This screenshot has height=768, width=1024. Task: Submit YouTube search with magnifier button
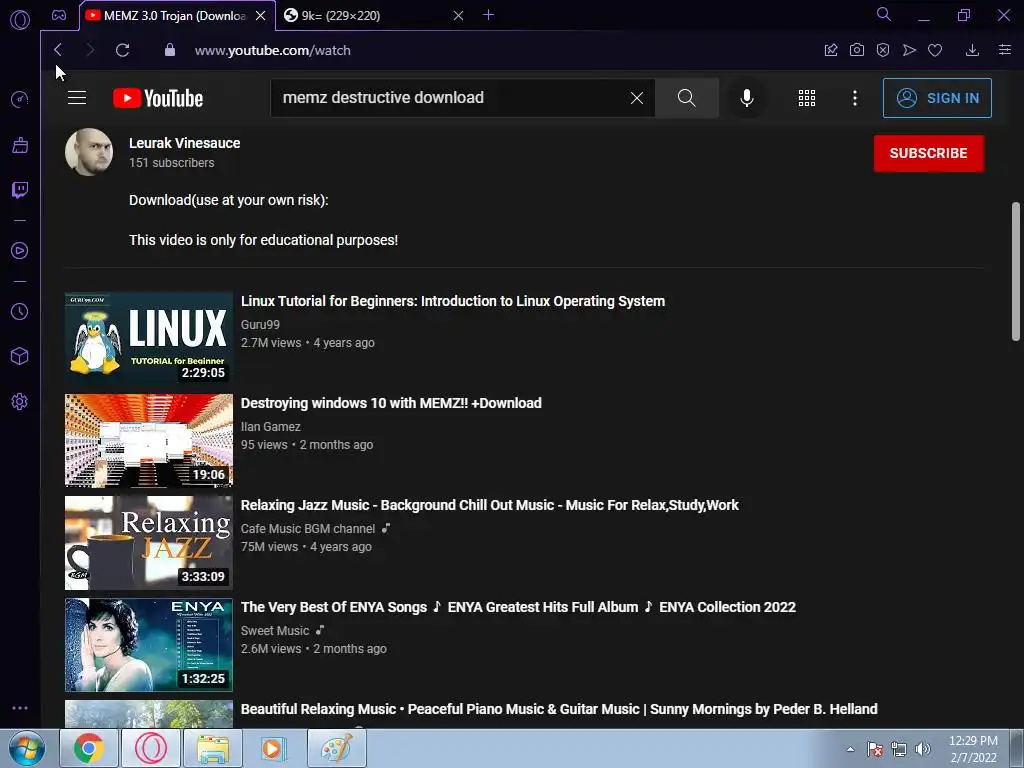(x=686, y=98)
